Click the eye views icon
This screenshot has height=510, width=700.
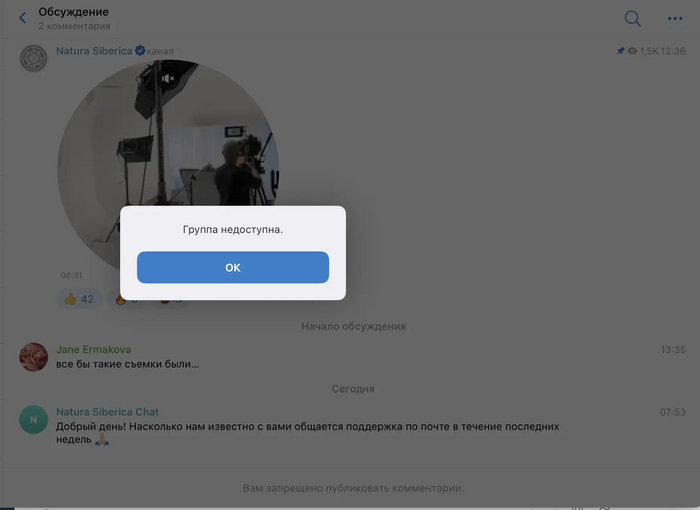(632, 51)
